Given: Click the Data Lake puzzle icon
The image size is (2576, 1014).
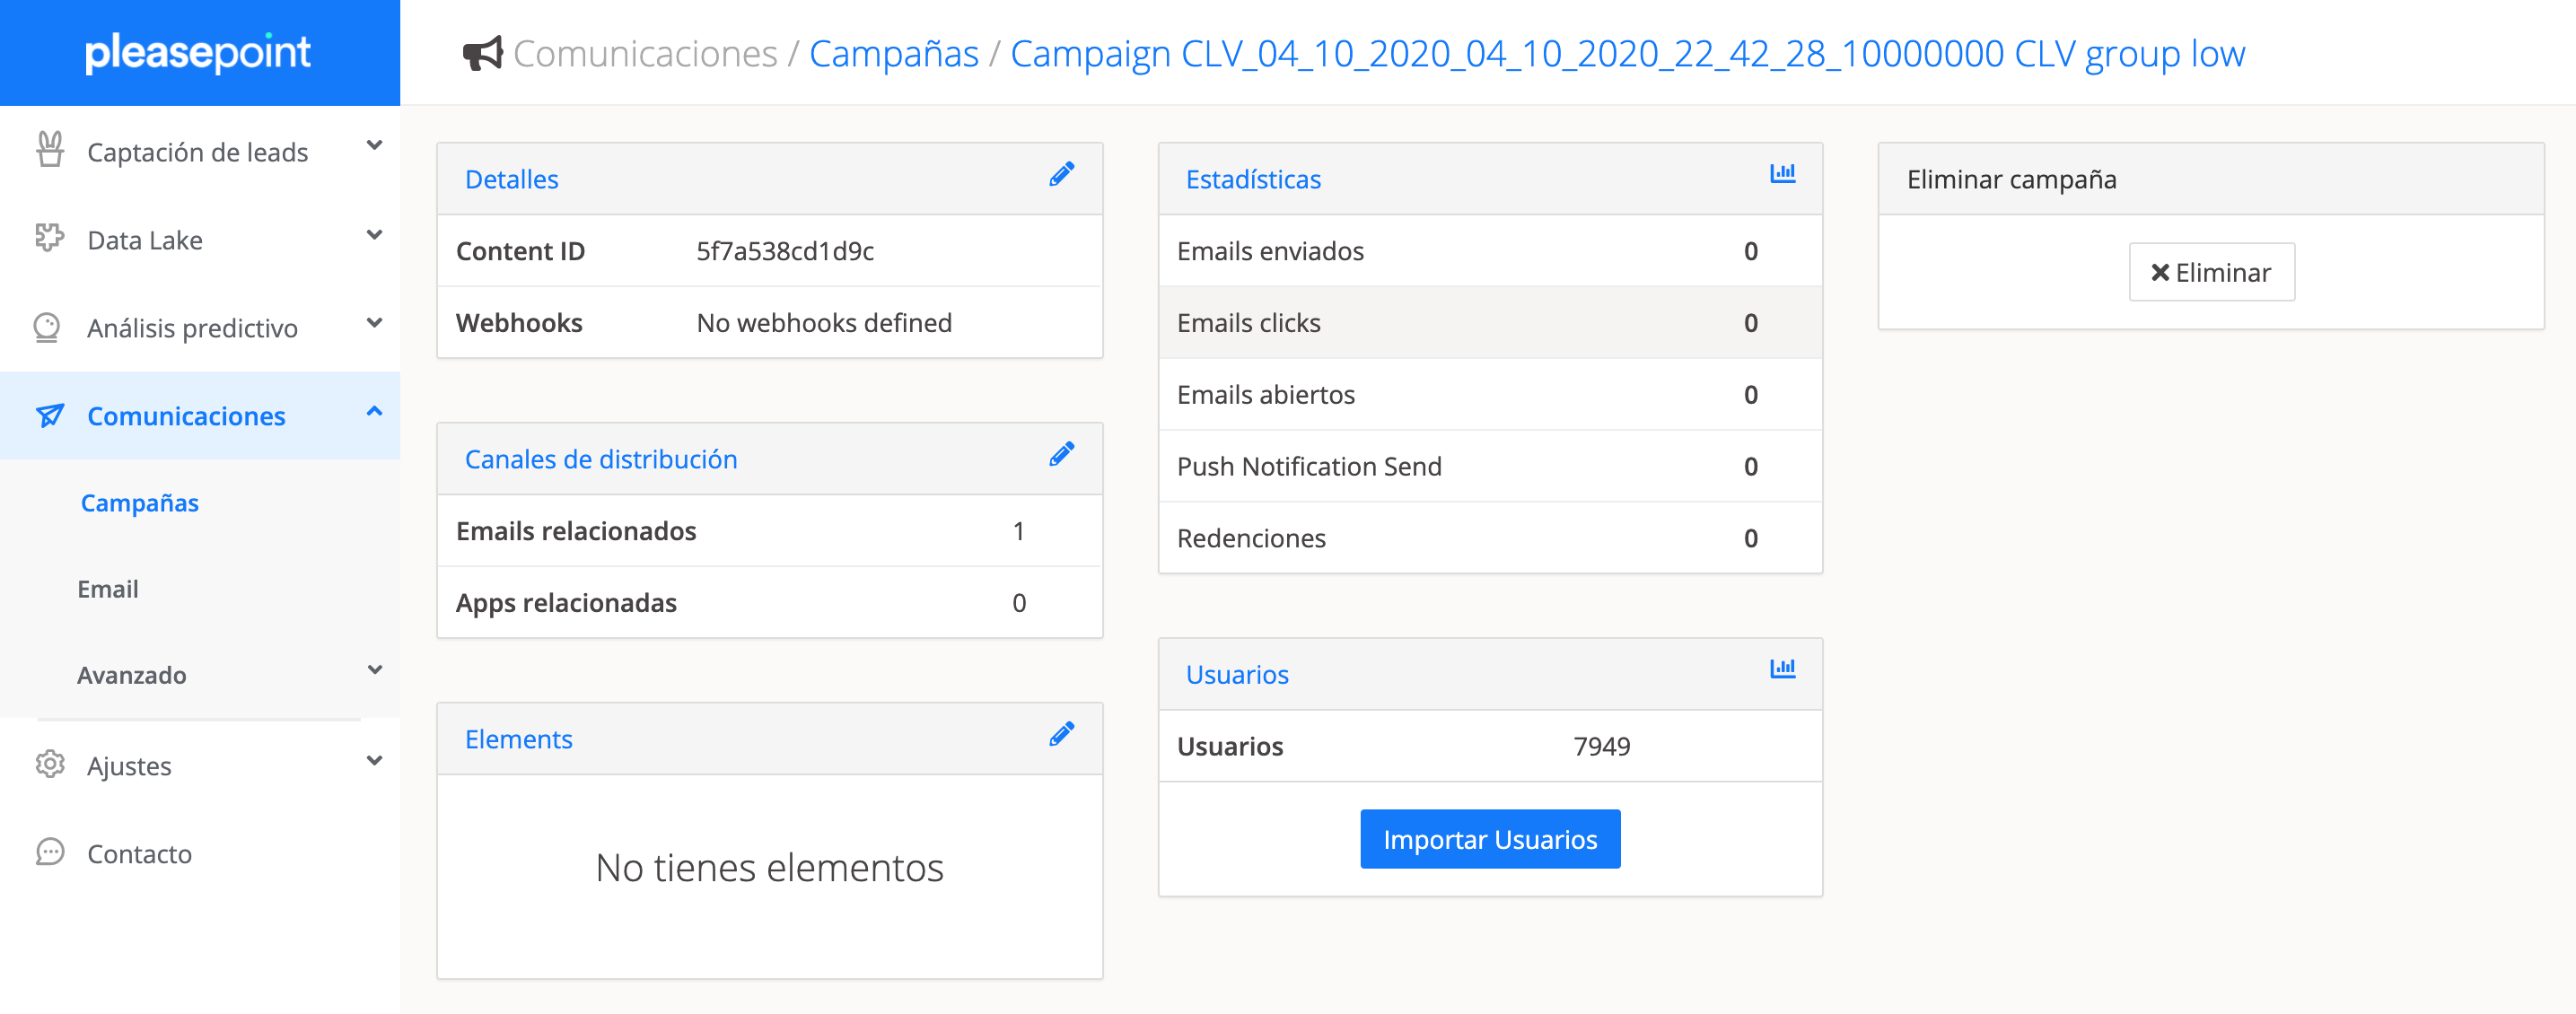Looking at the screenshot, I should 49,238.
